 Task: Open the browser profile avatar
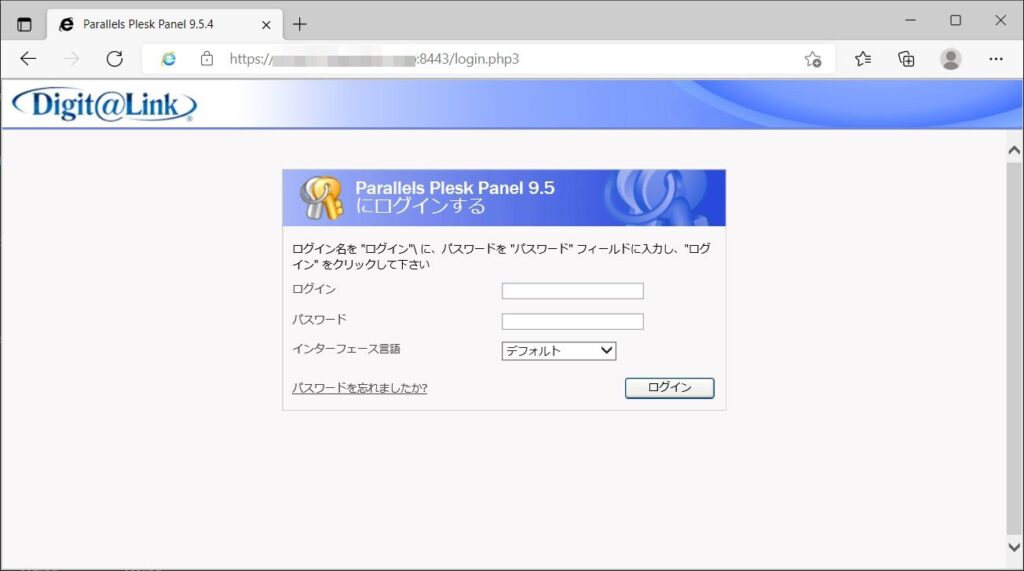(950, 59)
